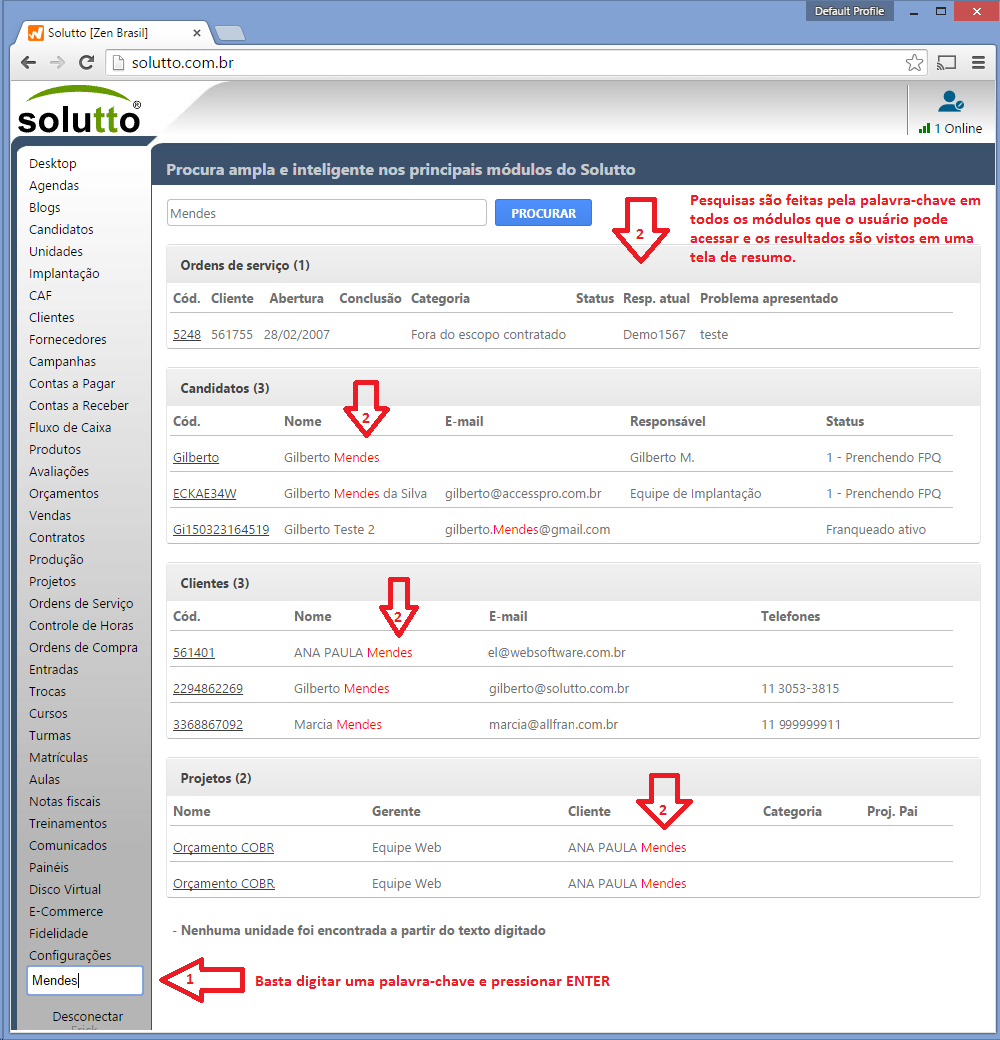Image resolution: width=1000 pixels, height=1040 pixels.
Task: Click the cast screen icon
Action: click(x=946, y=62)
